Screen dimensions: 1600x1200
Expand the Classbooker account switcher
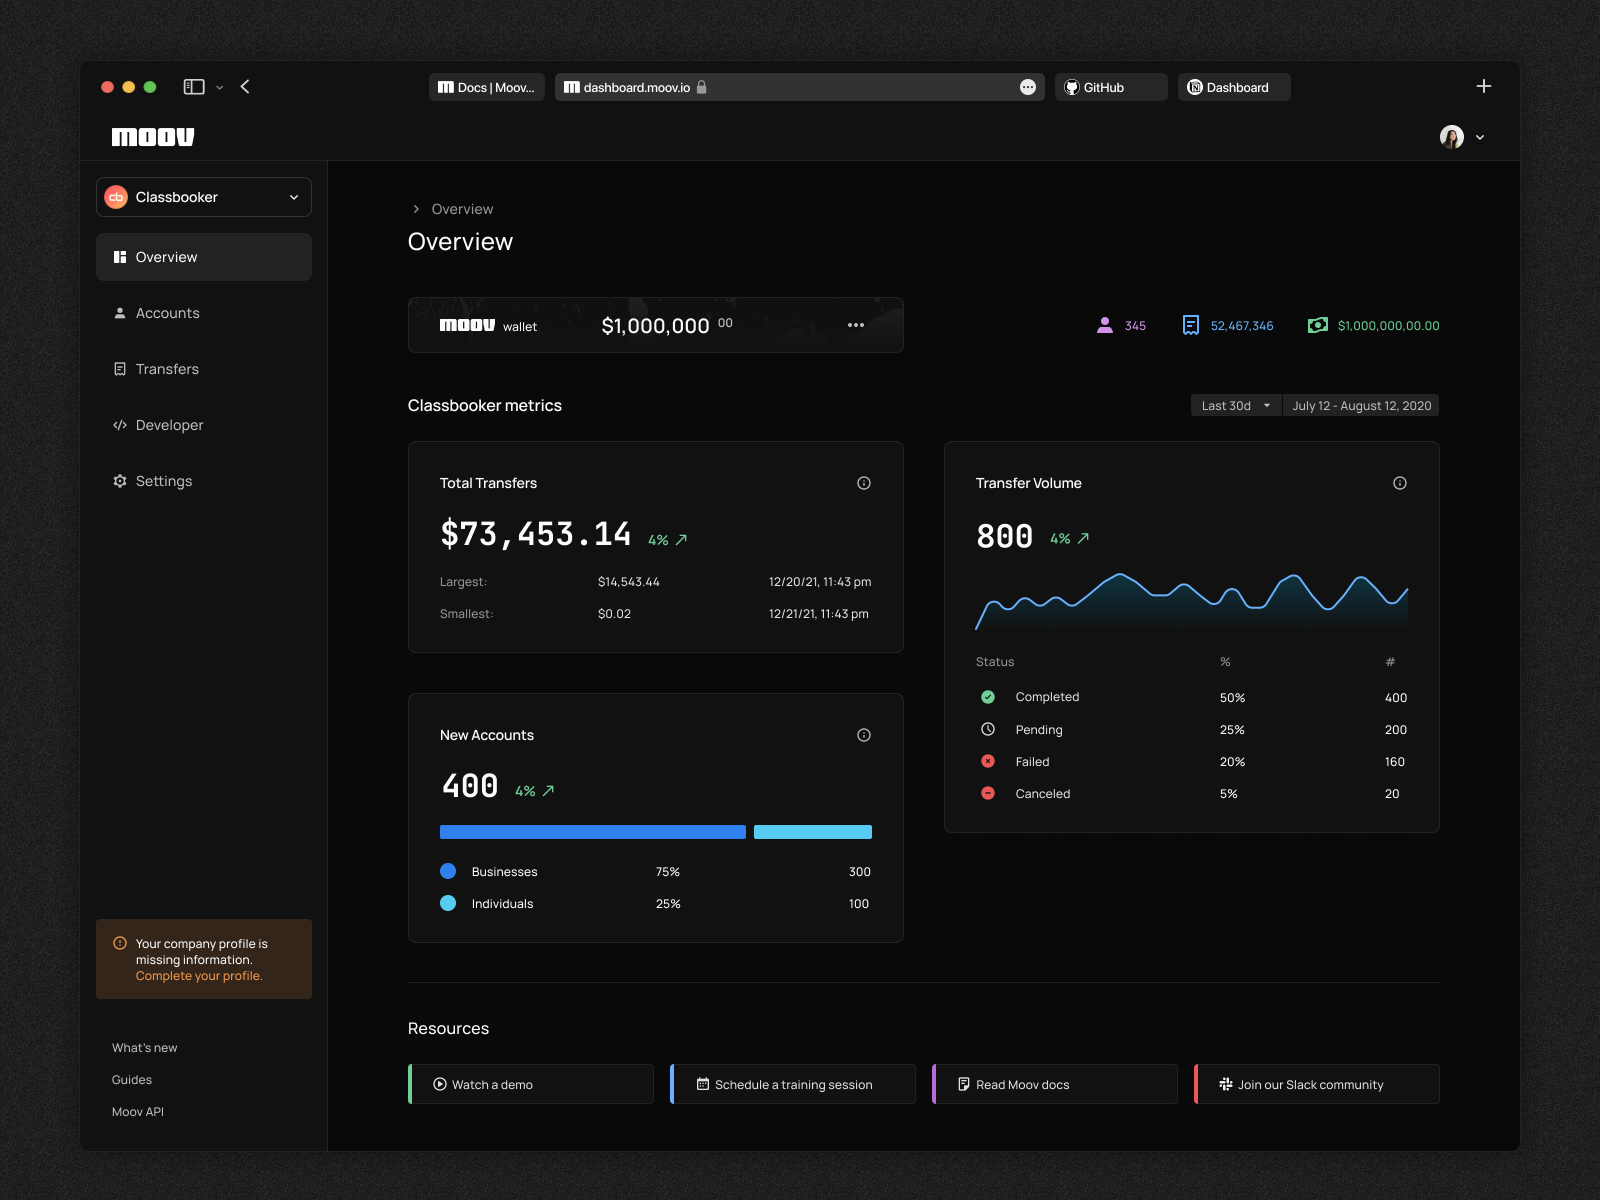tap(203, 197)
